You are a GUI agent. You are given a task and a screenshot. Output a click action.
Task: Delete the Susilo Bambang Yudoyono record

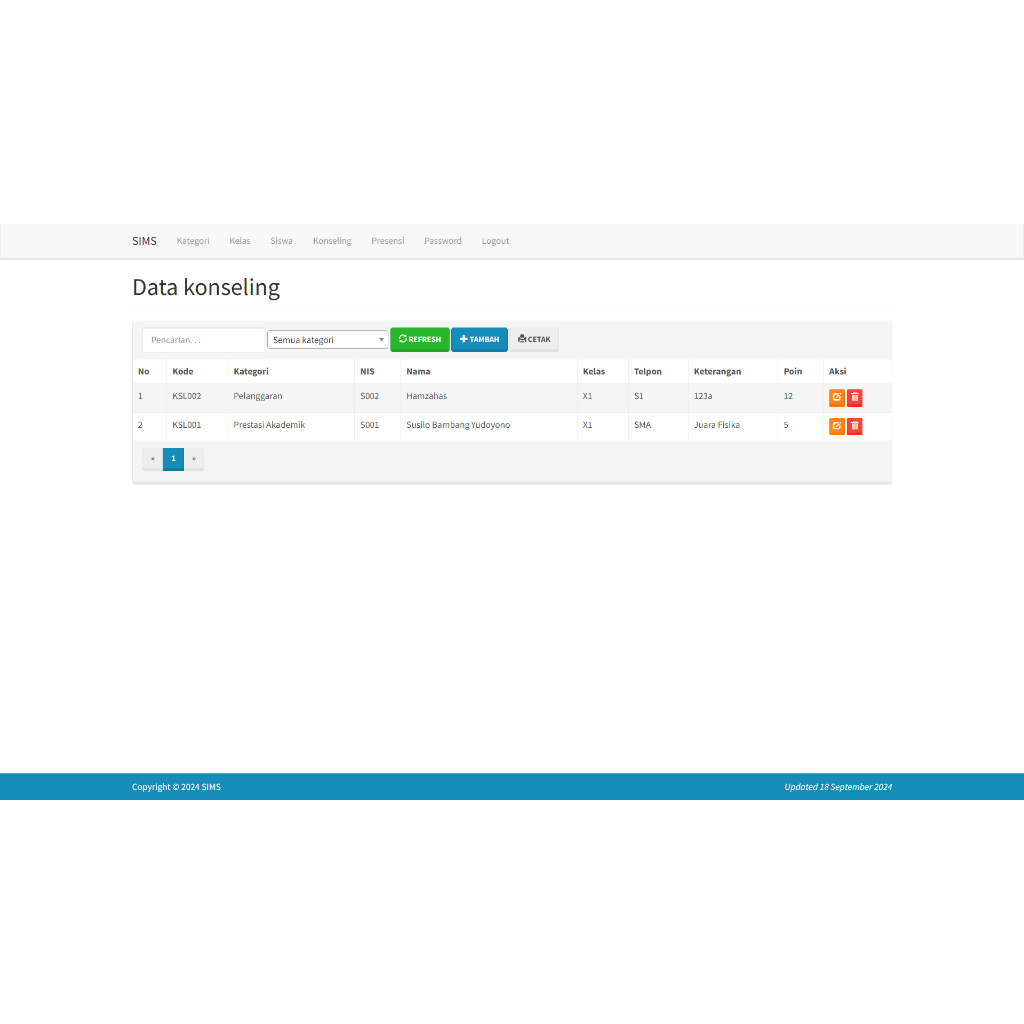click(854, 426)
